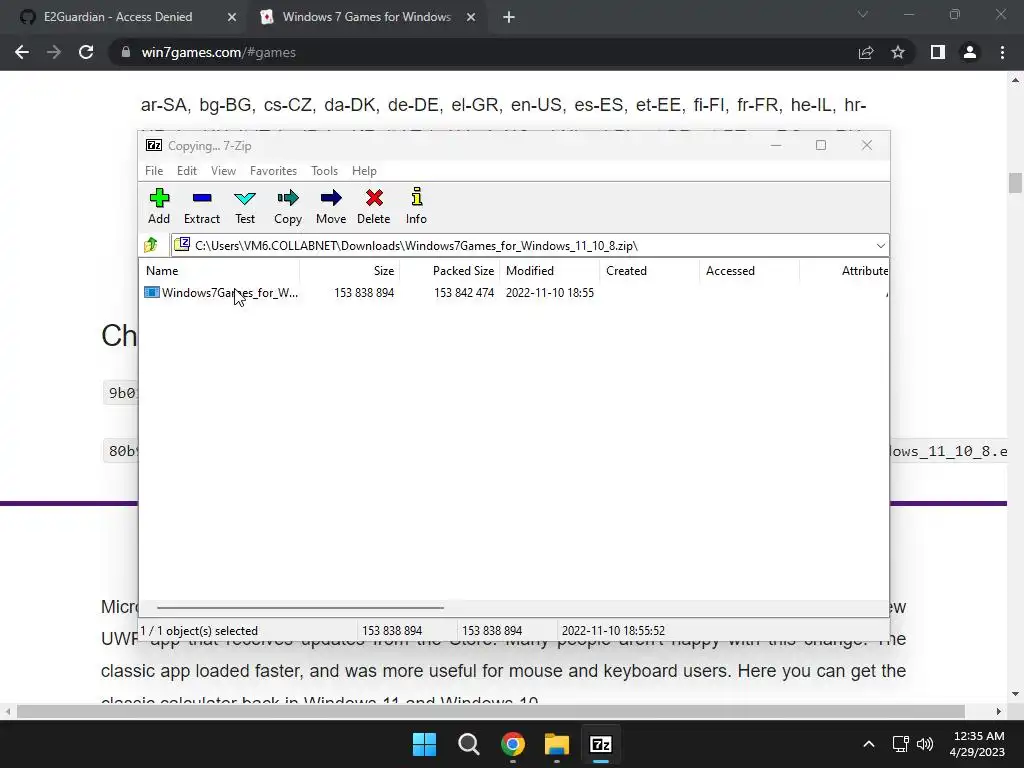Image resolution: width=1024 pixels, height=768 pixels.
Task: Open the Windows Start menu
Action: click(x=424, y=744)
